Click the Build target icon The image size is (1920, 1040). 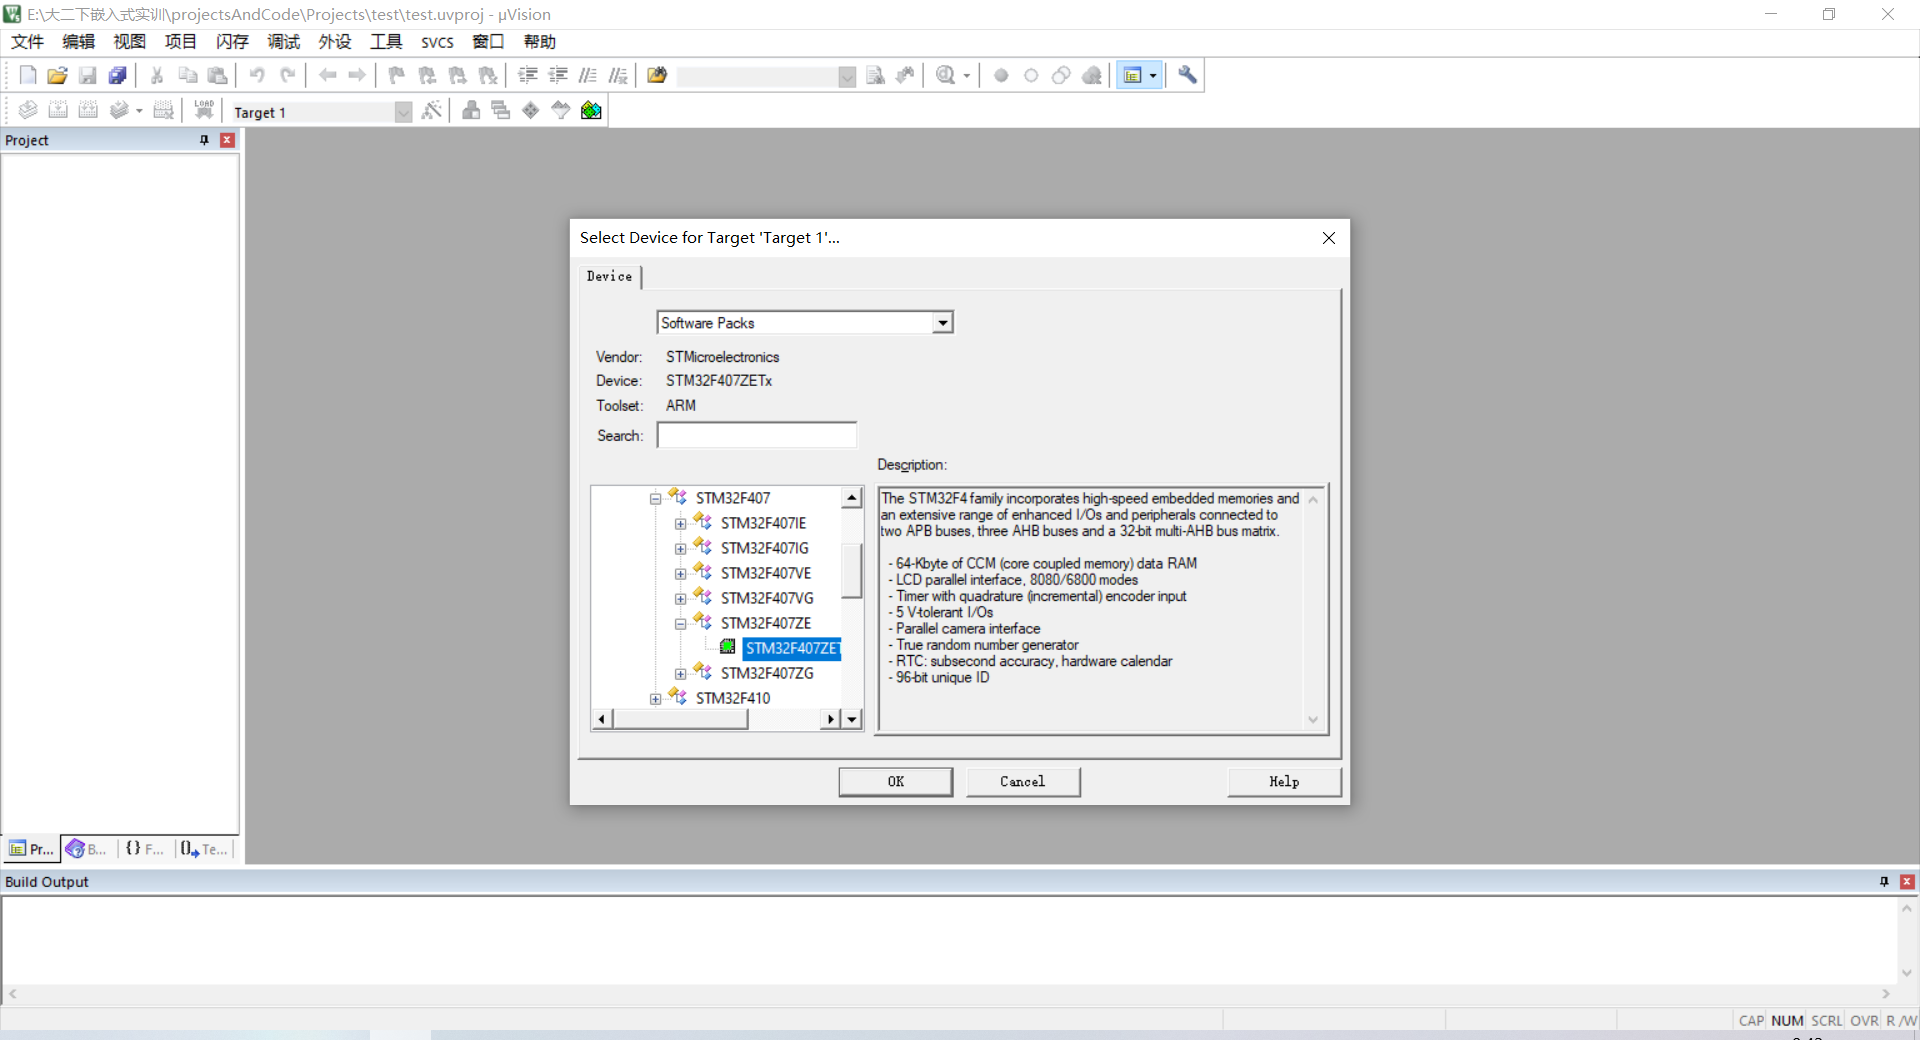[x=58, y=110]
